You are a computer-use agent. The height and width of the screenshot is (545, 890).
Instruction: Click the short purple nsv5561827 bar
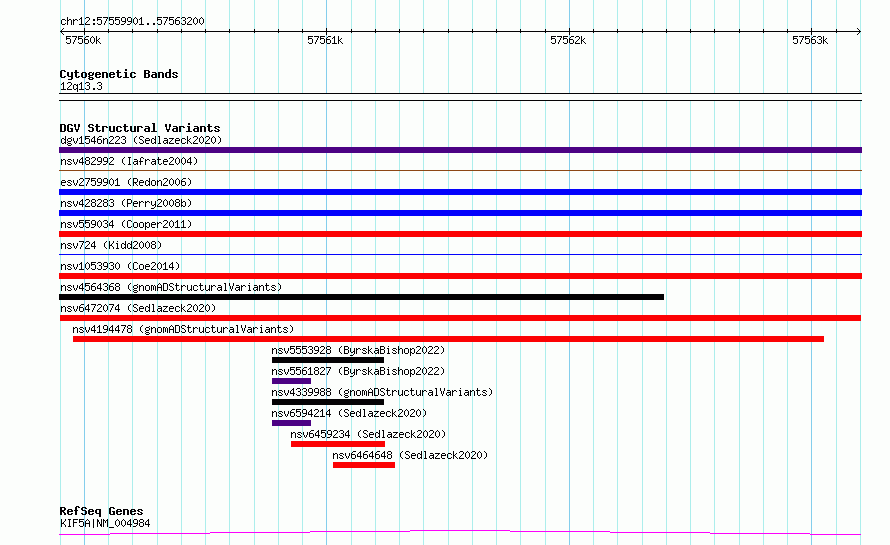coord(291,381)
